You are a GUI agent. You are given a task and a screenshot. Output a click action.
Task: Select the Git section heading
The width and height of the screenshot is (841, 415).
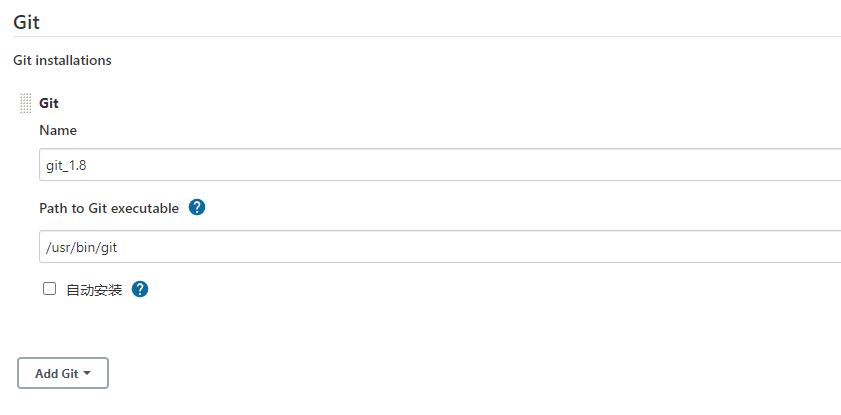[27, 22]
